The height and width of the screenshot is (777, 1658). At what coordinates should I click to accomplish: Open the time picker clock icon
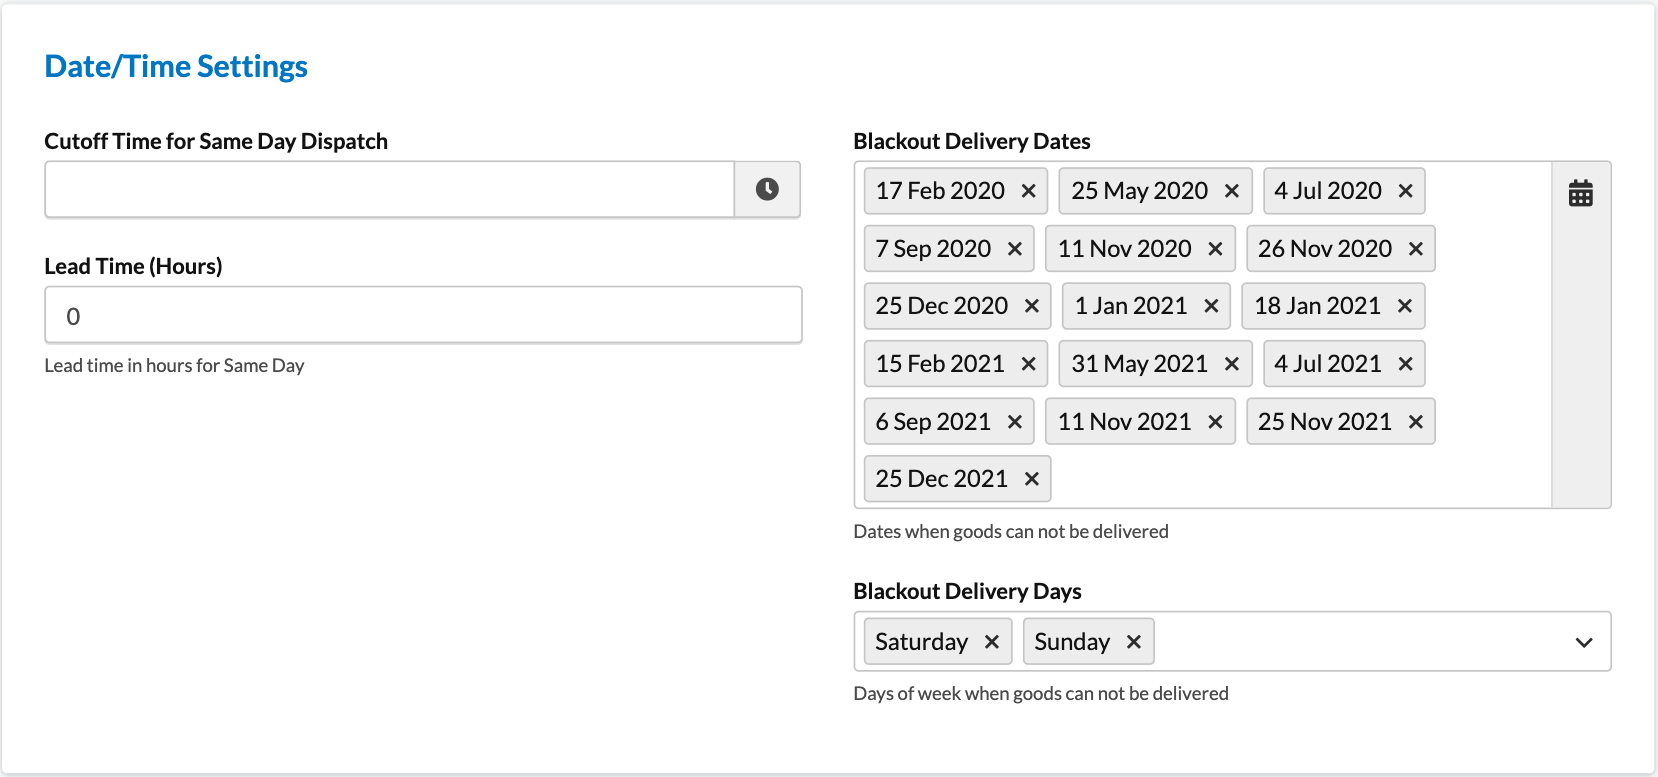(767, 189)
